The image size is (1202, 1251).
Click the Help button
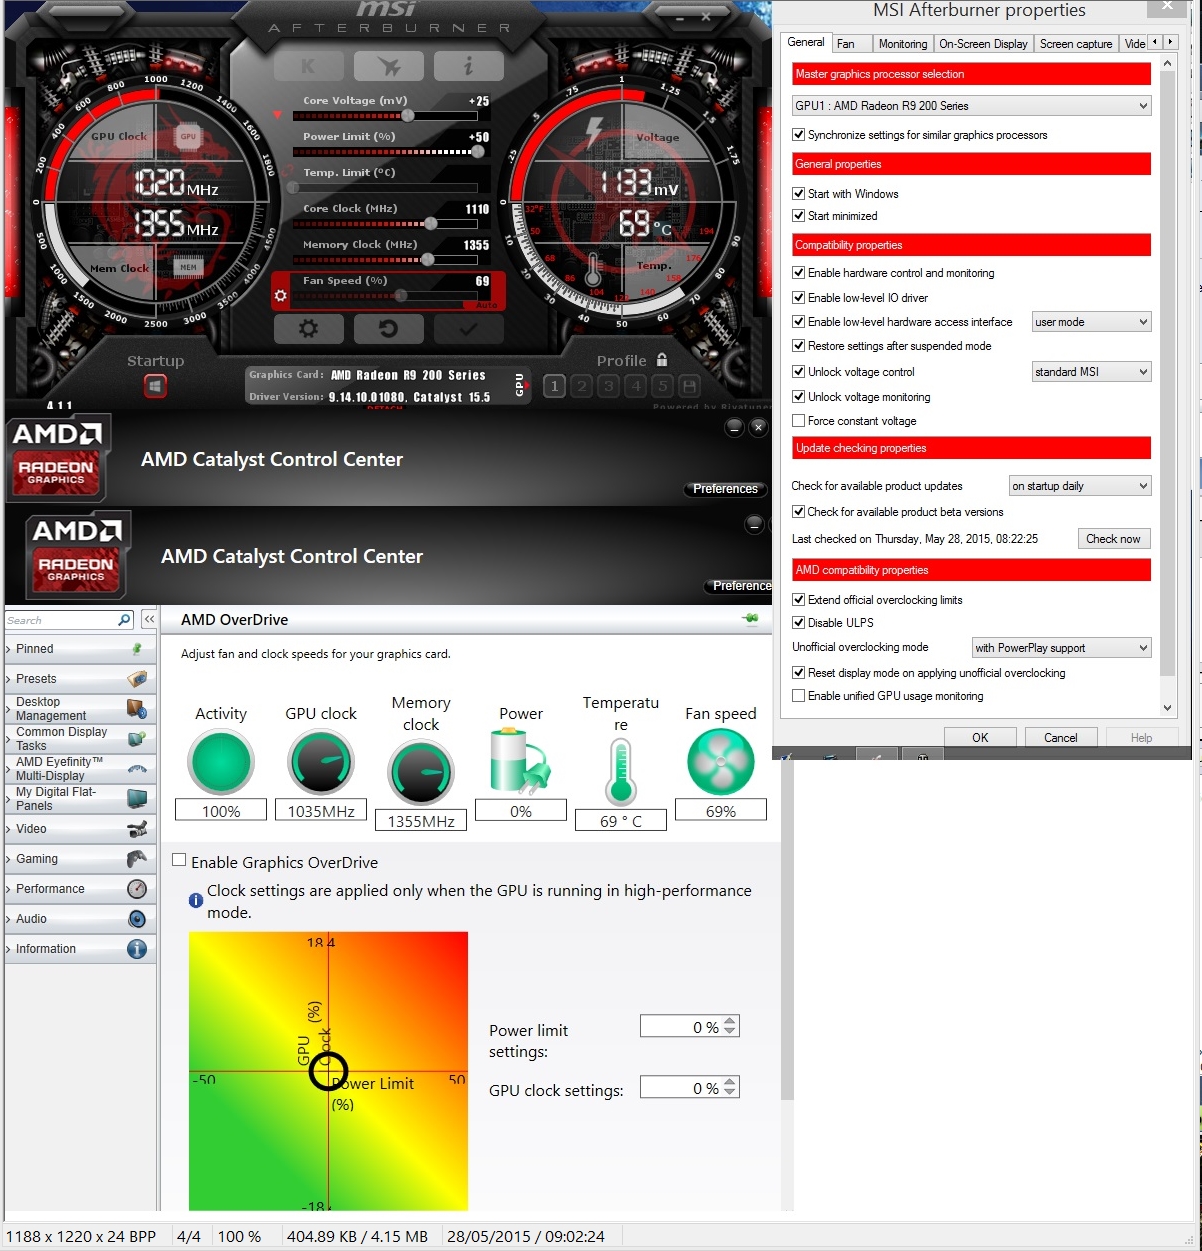click(1142, 738)
